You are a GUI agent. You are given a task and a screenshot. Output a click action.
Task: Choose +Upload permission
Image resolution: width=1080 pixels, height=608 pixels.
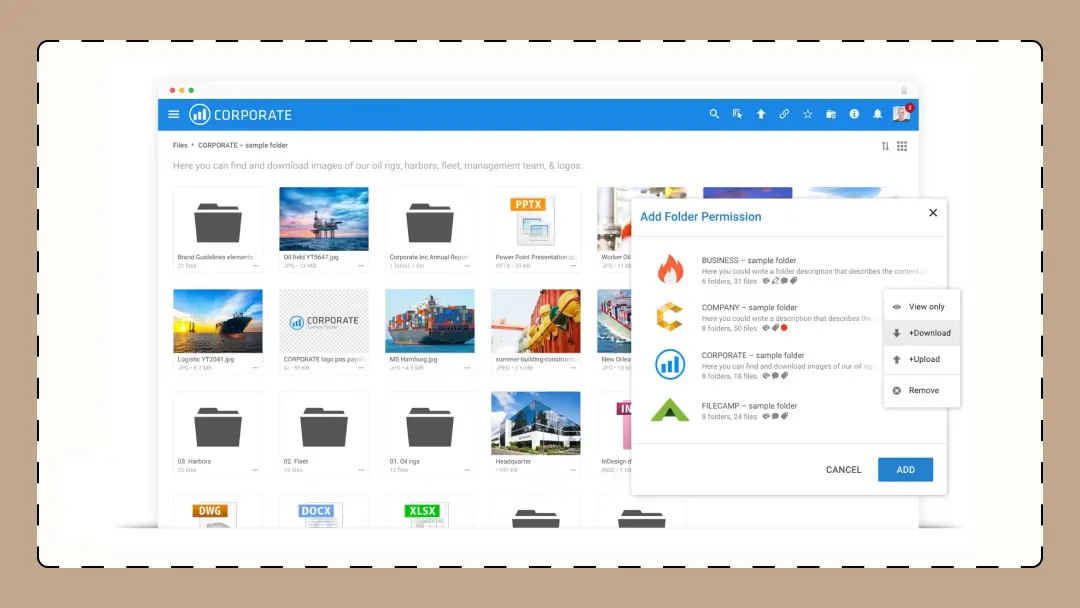tap(922, 359)
